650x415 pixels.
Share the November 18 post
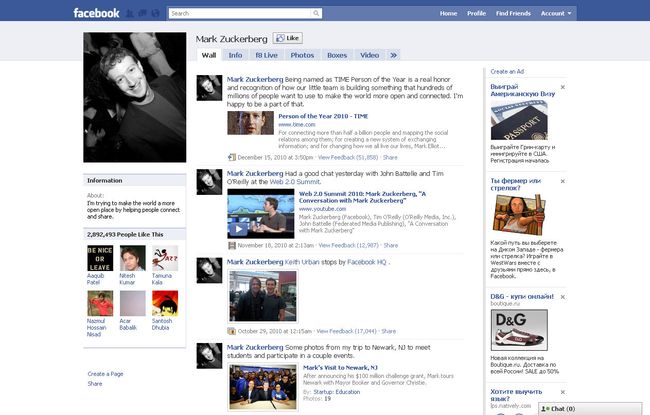[x=390, y=245]
